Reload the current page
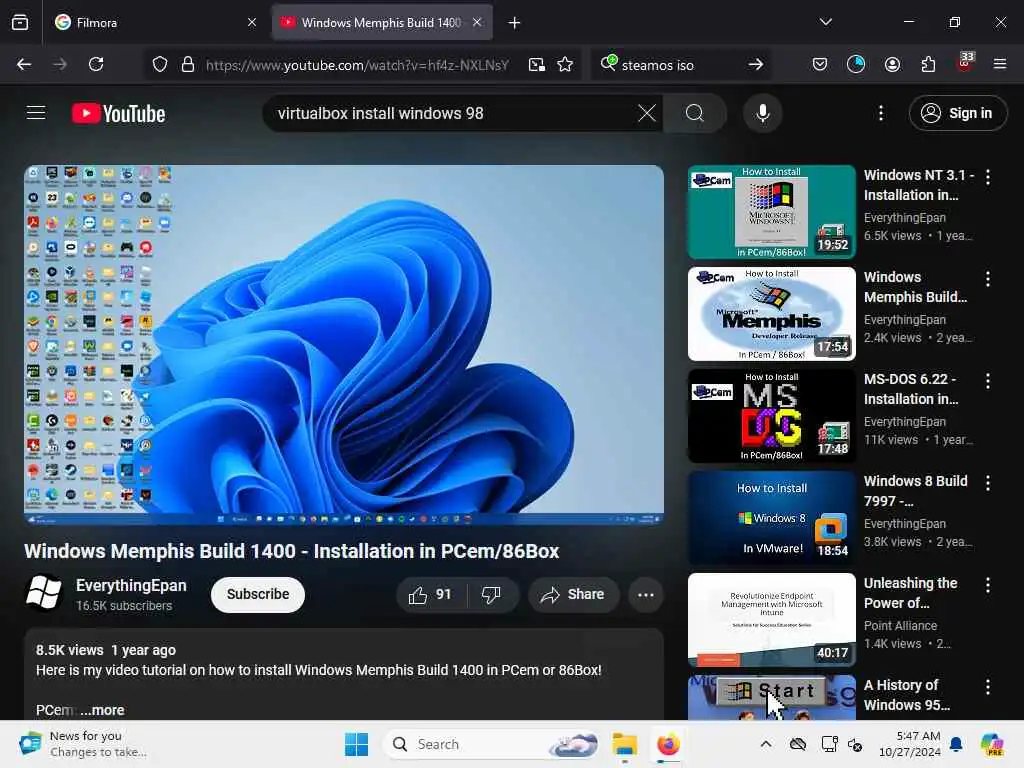The image size is (1024, 768). [96, 64]
